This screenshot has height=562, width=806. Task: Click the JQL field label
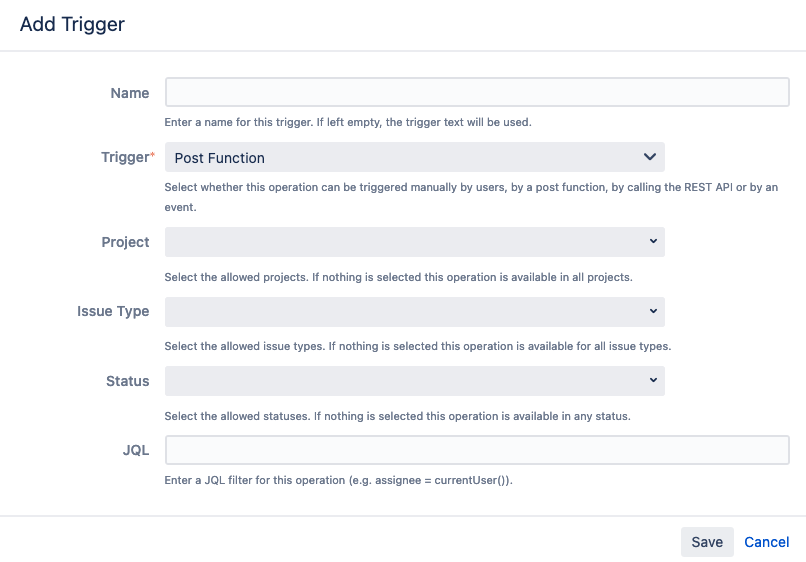click(136, 450)
